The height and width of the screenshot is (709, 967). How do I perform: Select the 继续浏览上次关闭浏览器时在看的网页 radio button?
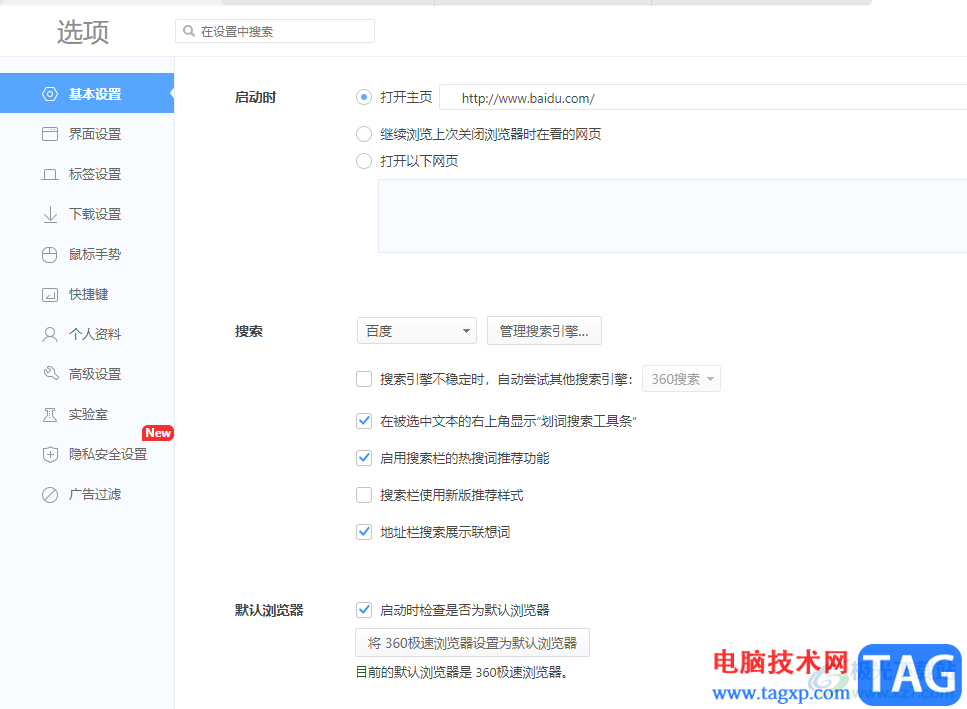[x=364, y=134]
